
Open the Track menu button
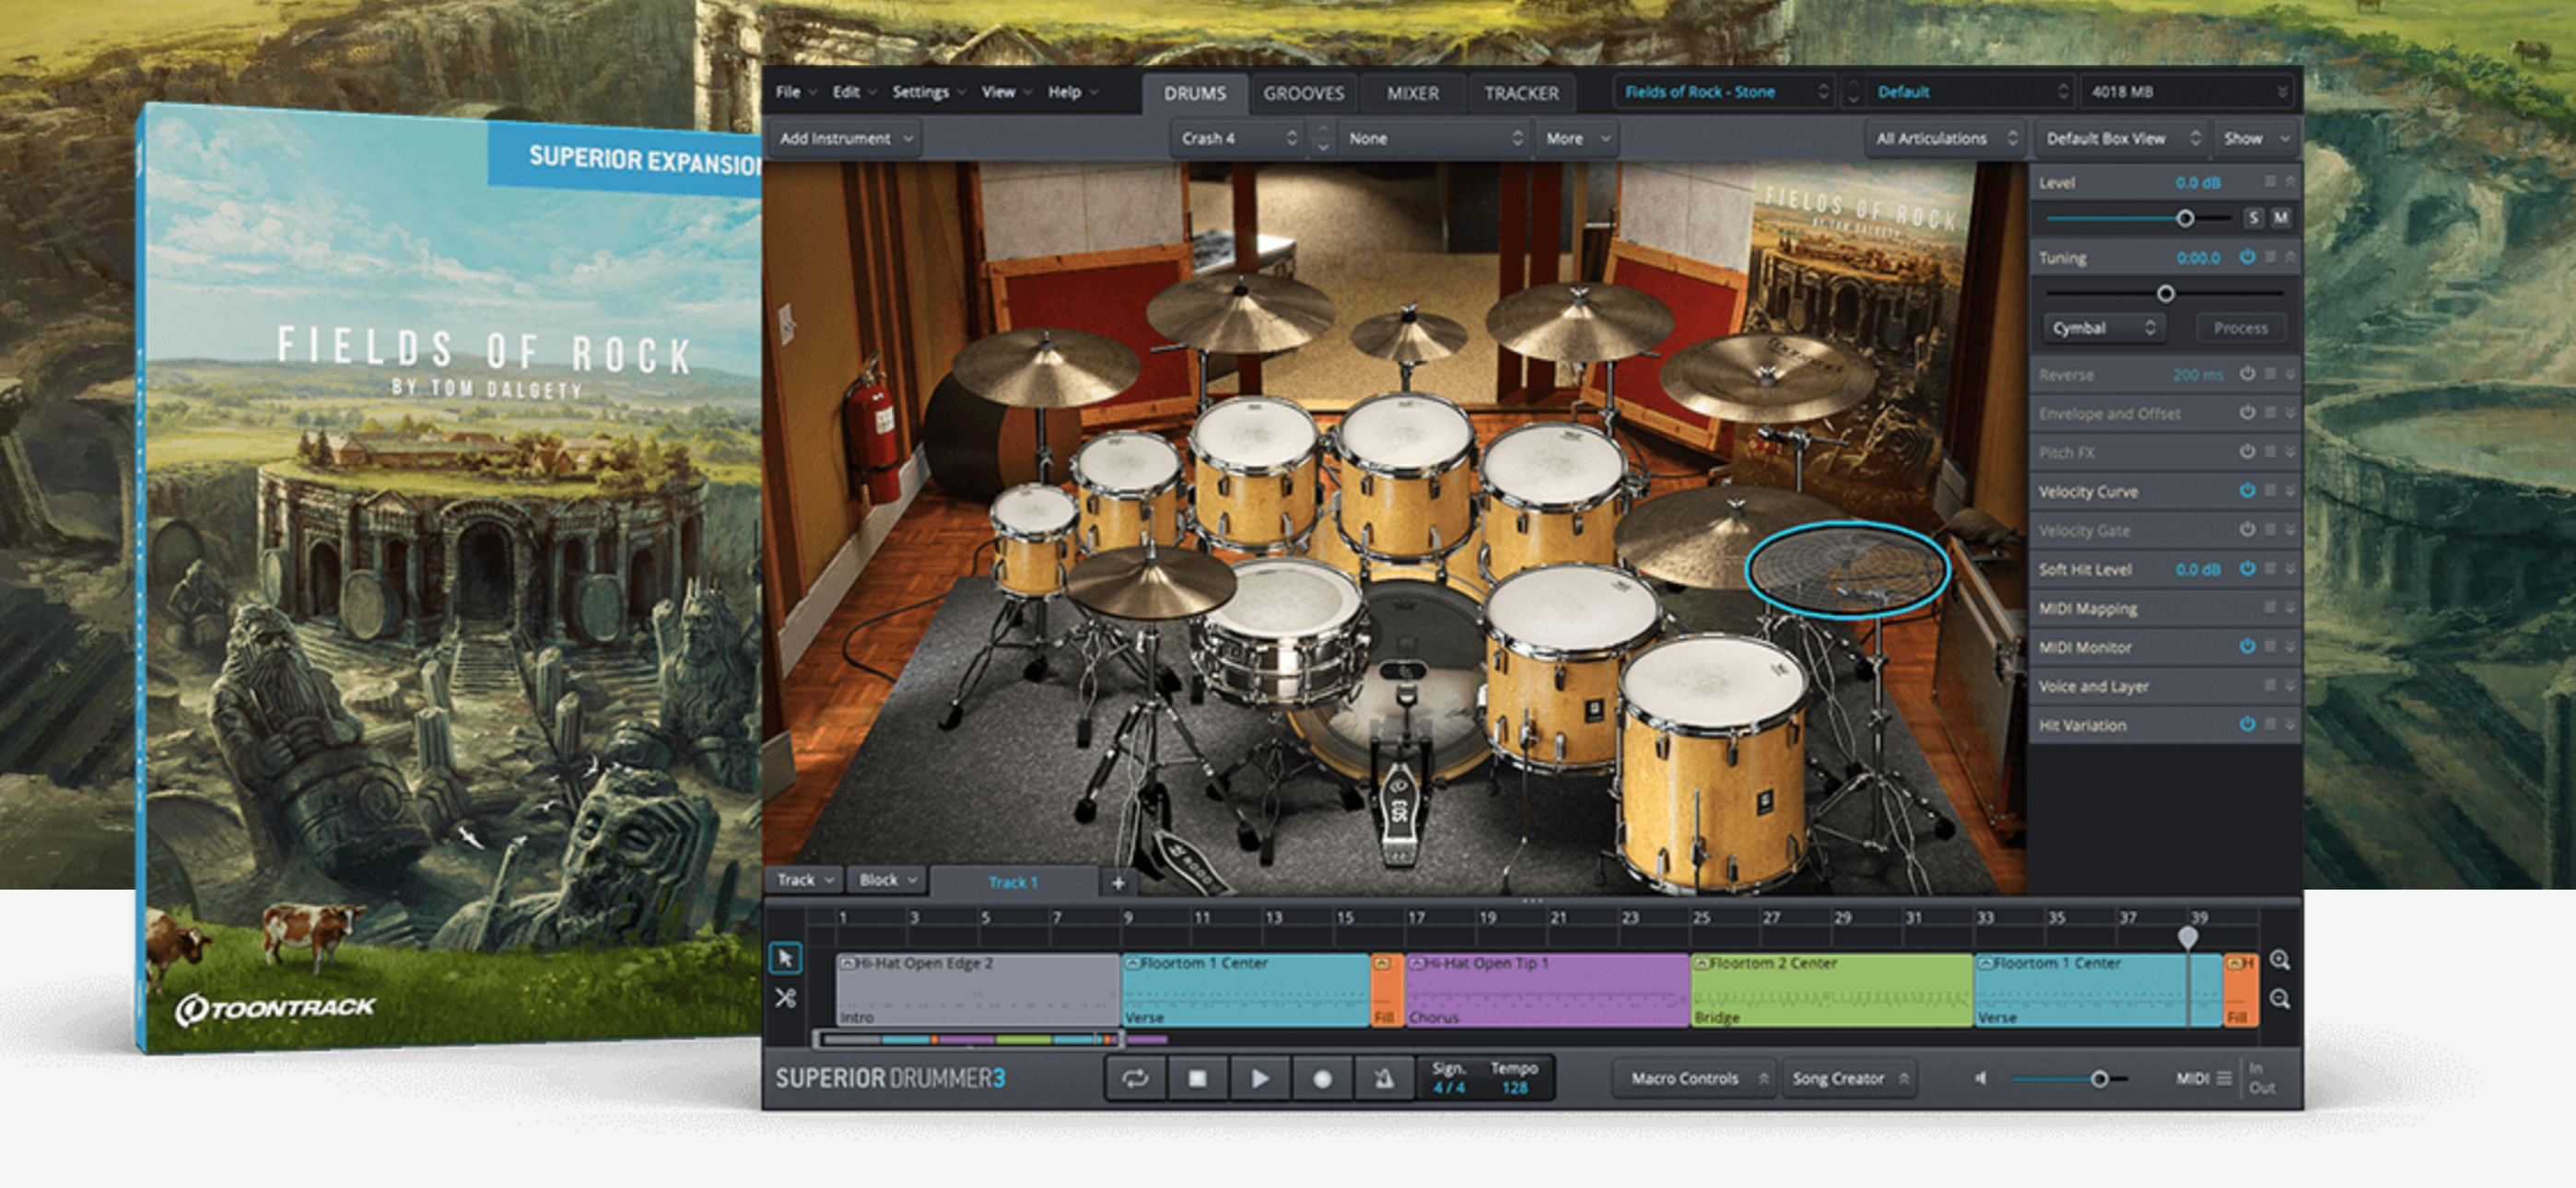click(x=805, y=880)
